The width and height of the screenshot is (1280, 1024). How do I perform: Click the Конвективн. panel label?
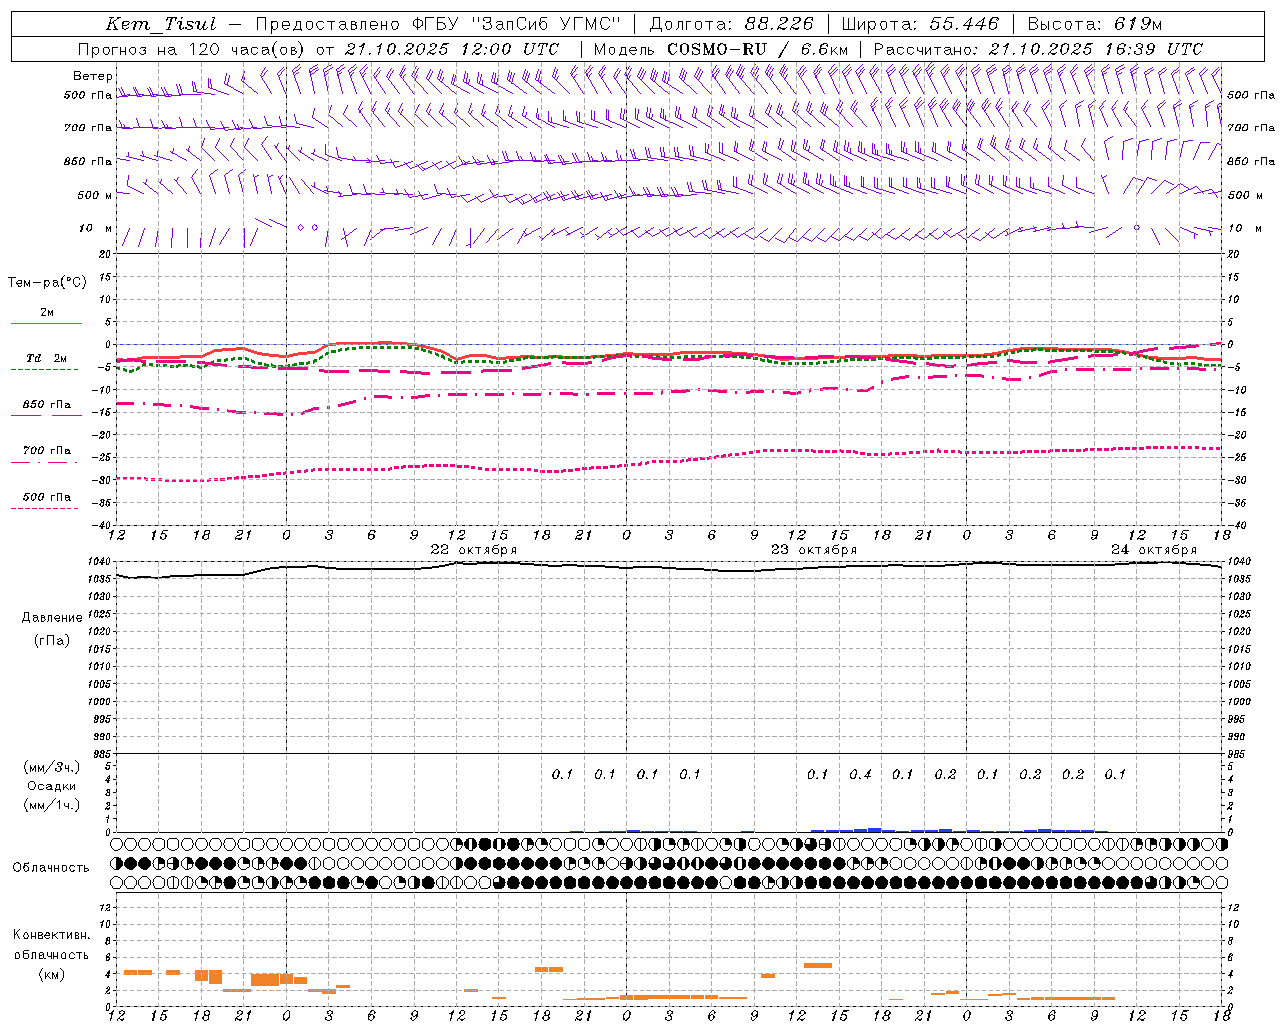[x=51, y=935]
